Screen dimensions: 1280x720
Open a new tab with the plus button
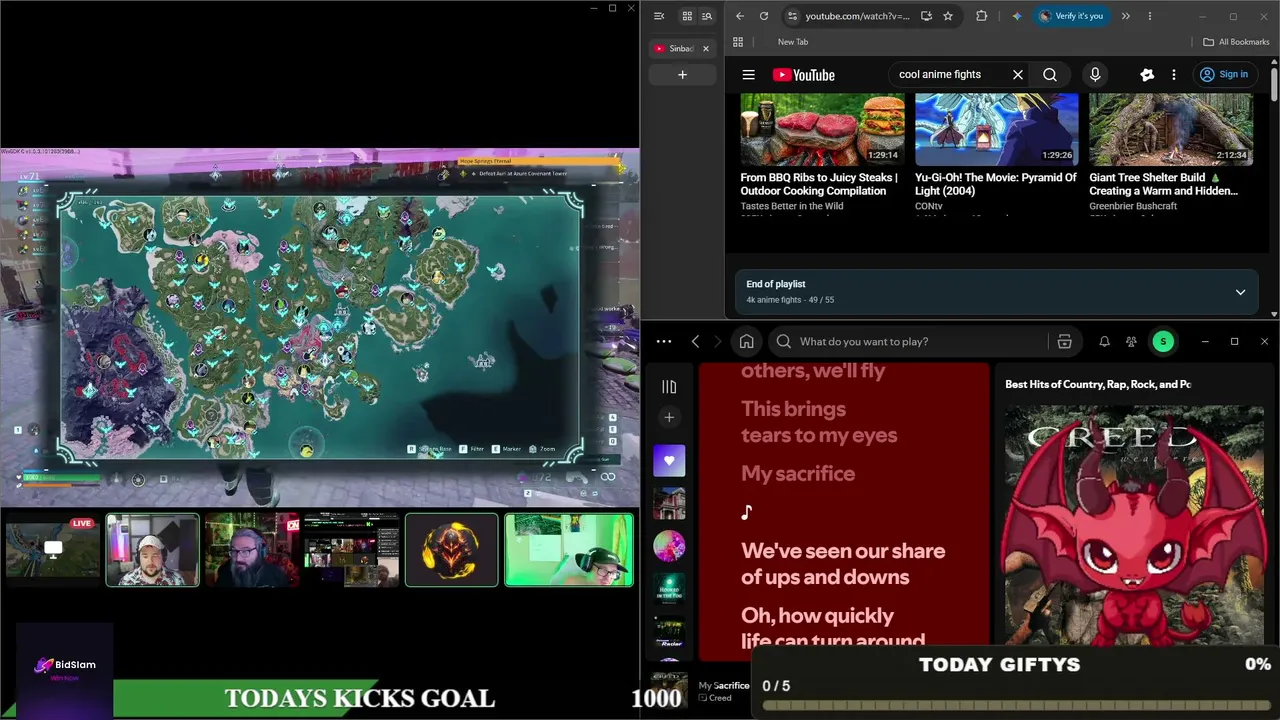pyautogui.click(x=682, y=75)
